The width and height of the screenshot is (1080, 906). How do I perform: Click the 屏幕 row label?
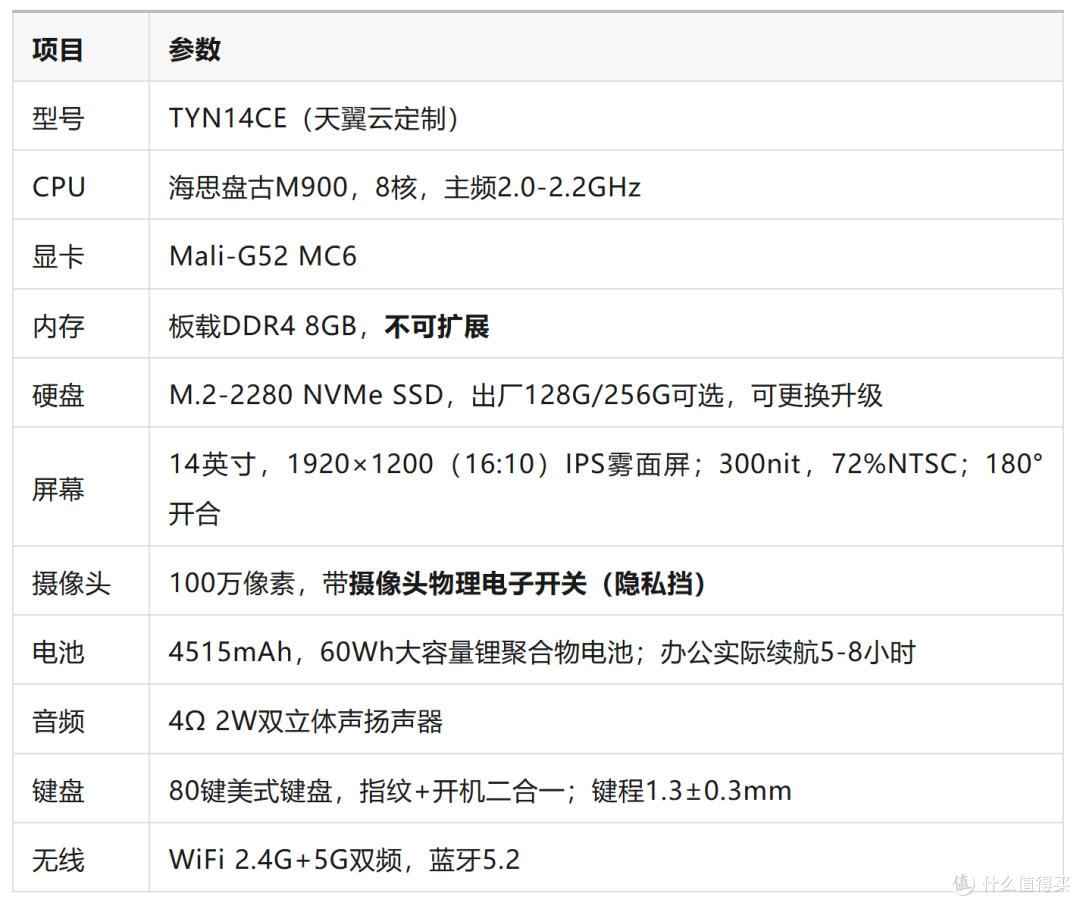pyautogui.click(x=58, y=489)
